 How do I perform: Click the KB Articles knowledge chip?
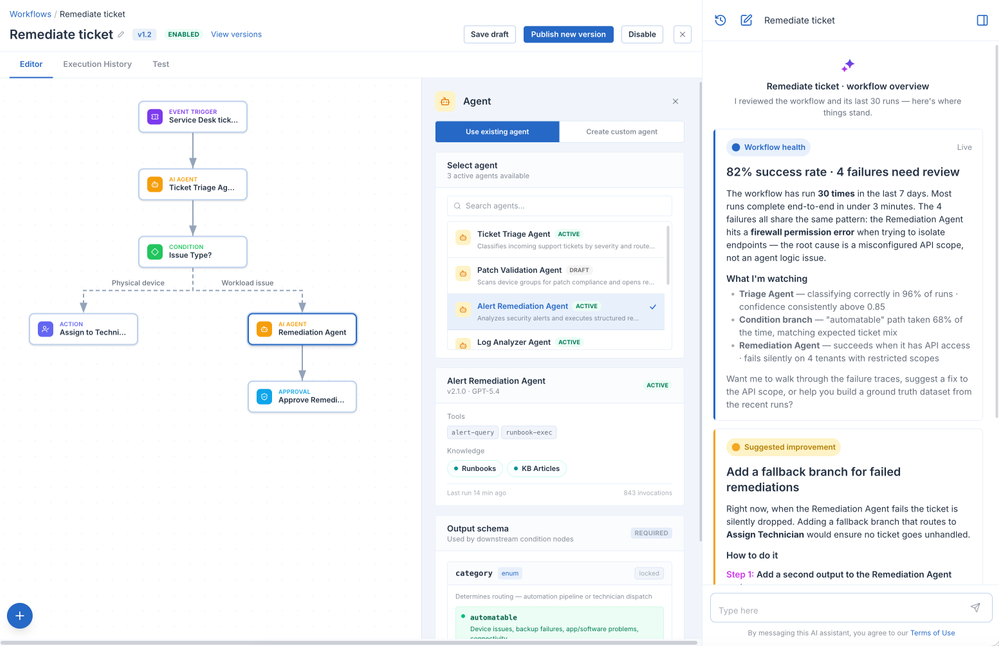coord(537,469)
